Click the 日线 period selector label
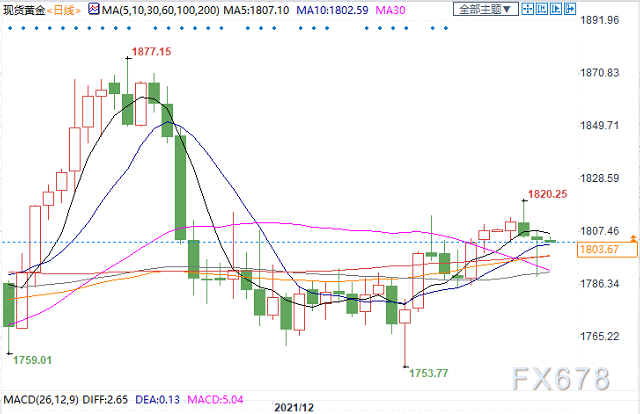The width and height of the screenshot is (640, 414). pos(64,10)
